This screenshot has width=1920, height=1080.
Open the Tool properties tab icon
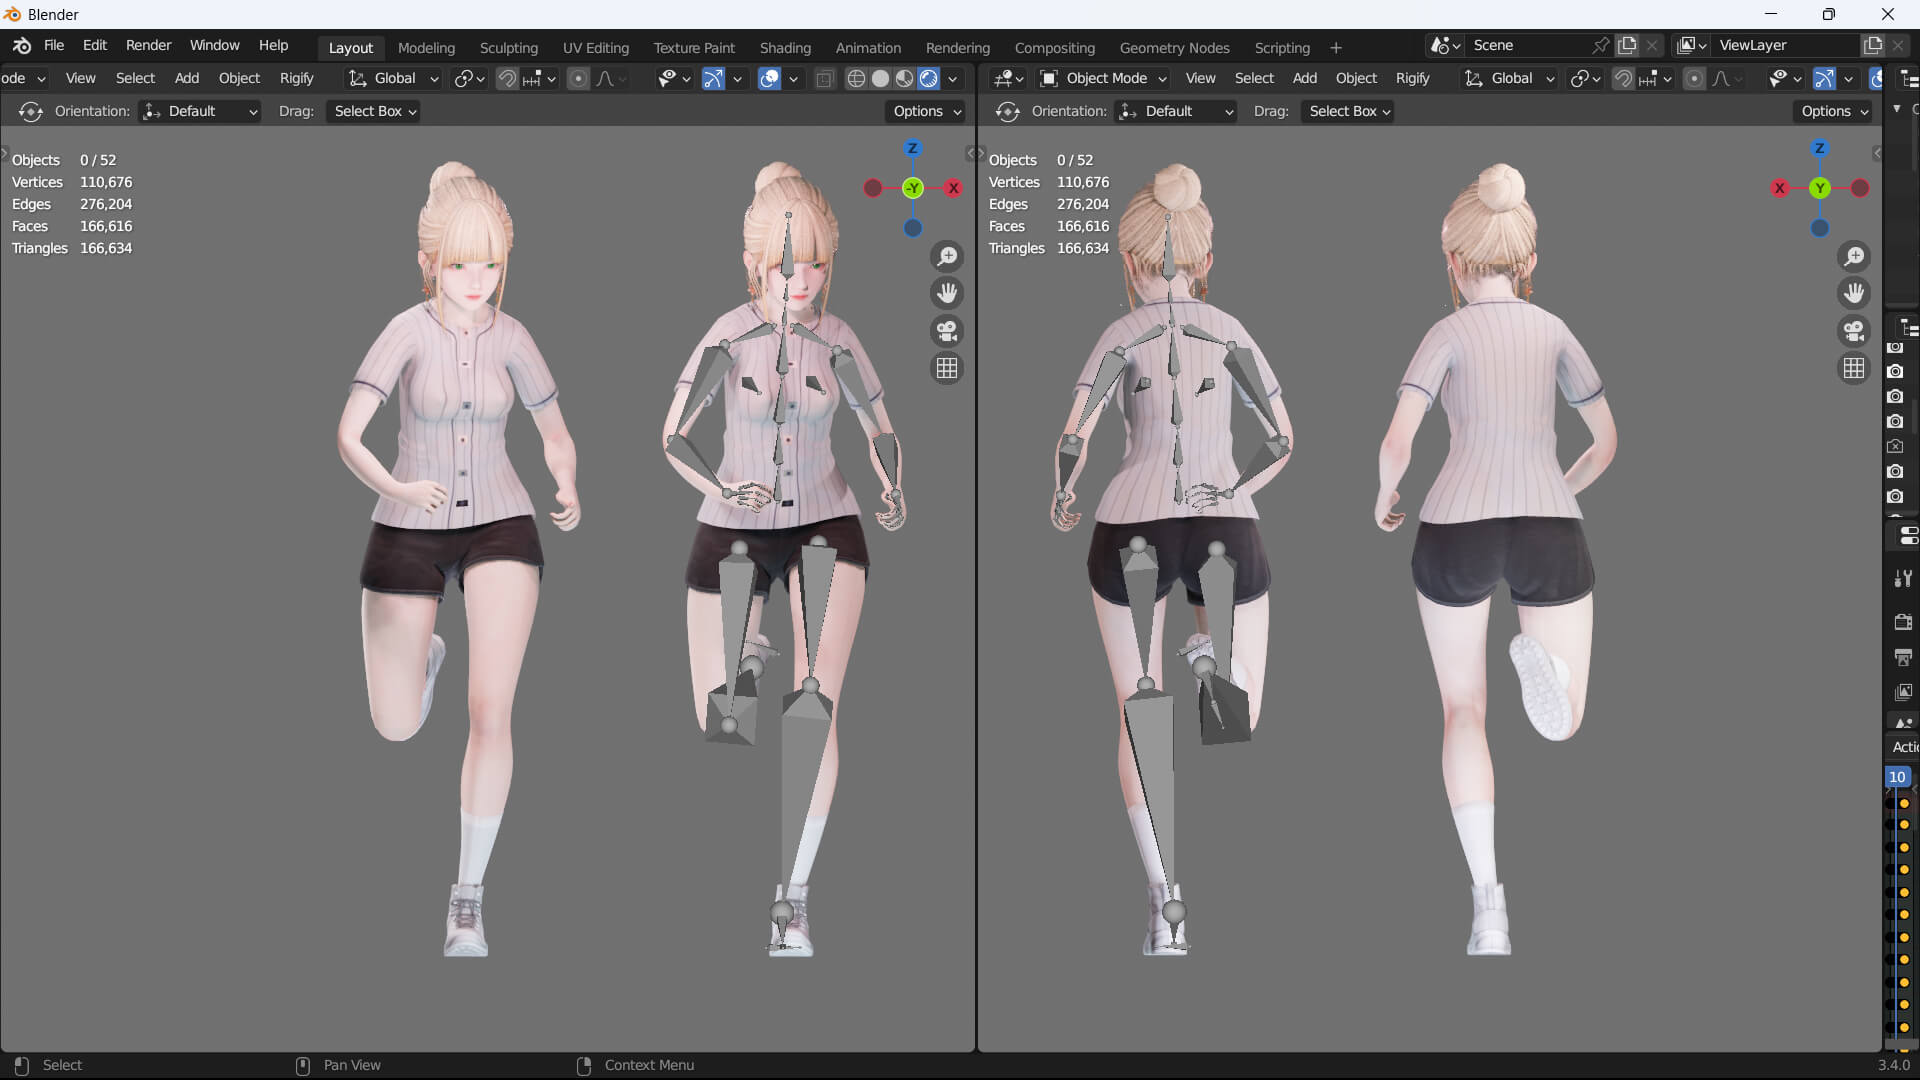[x=1903, y=578]
